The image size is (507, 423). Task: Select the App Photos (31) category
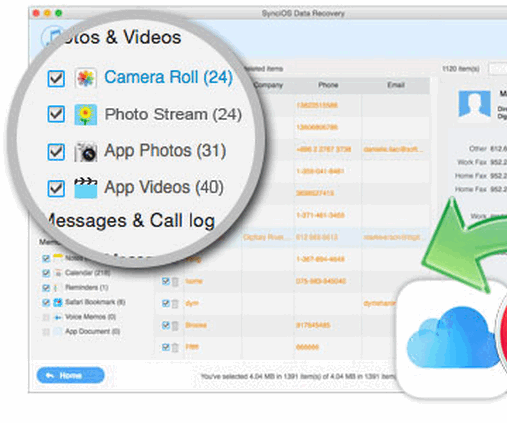coord(165,151)
